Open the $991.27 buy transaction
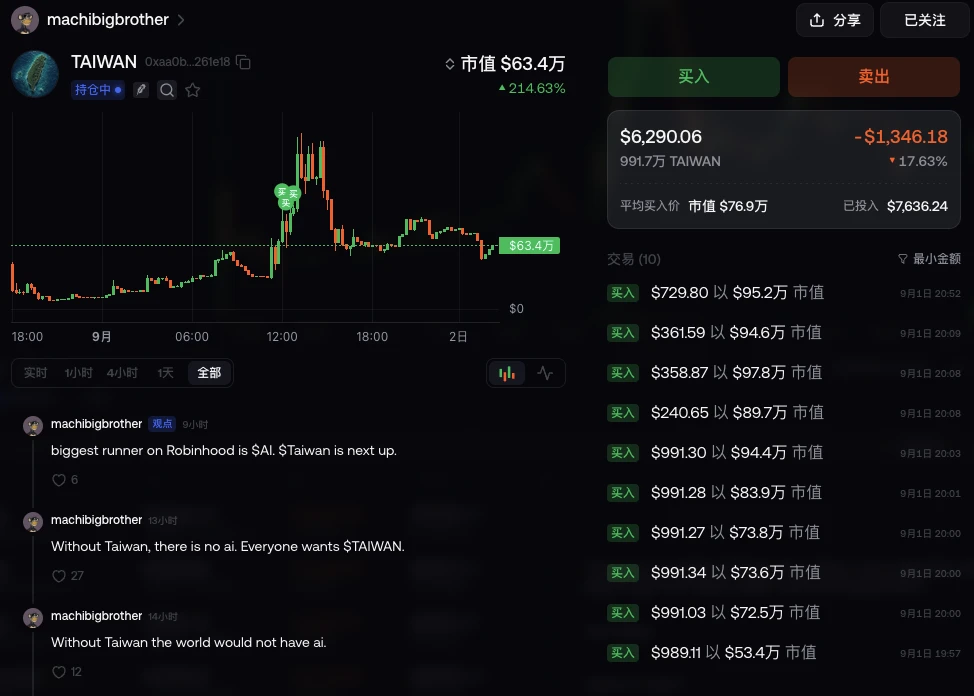The image size is (974, 696). click(x=784, y=533)
